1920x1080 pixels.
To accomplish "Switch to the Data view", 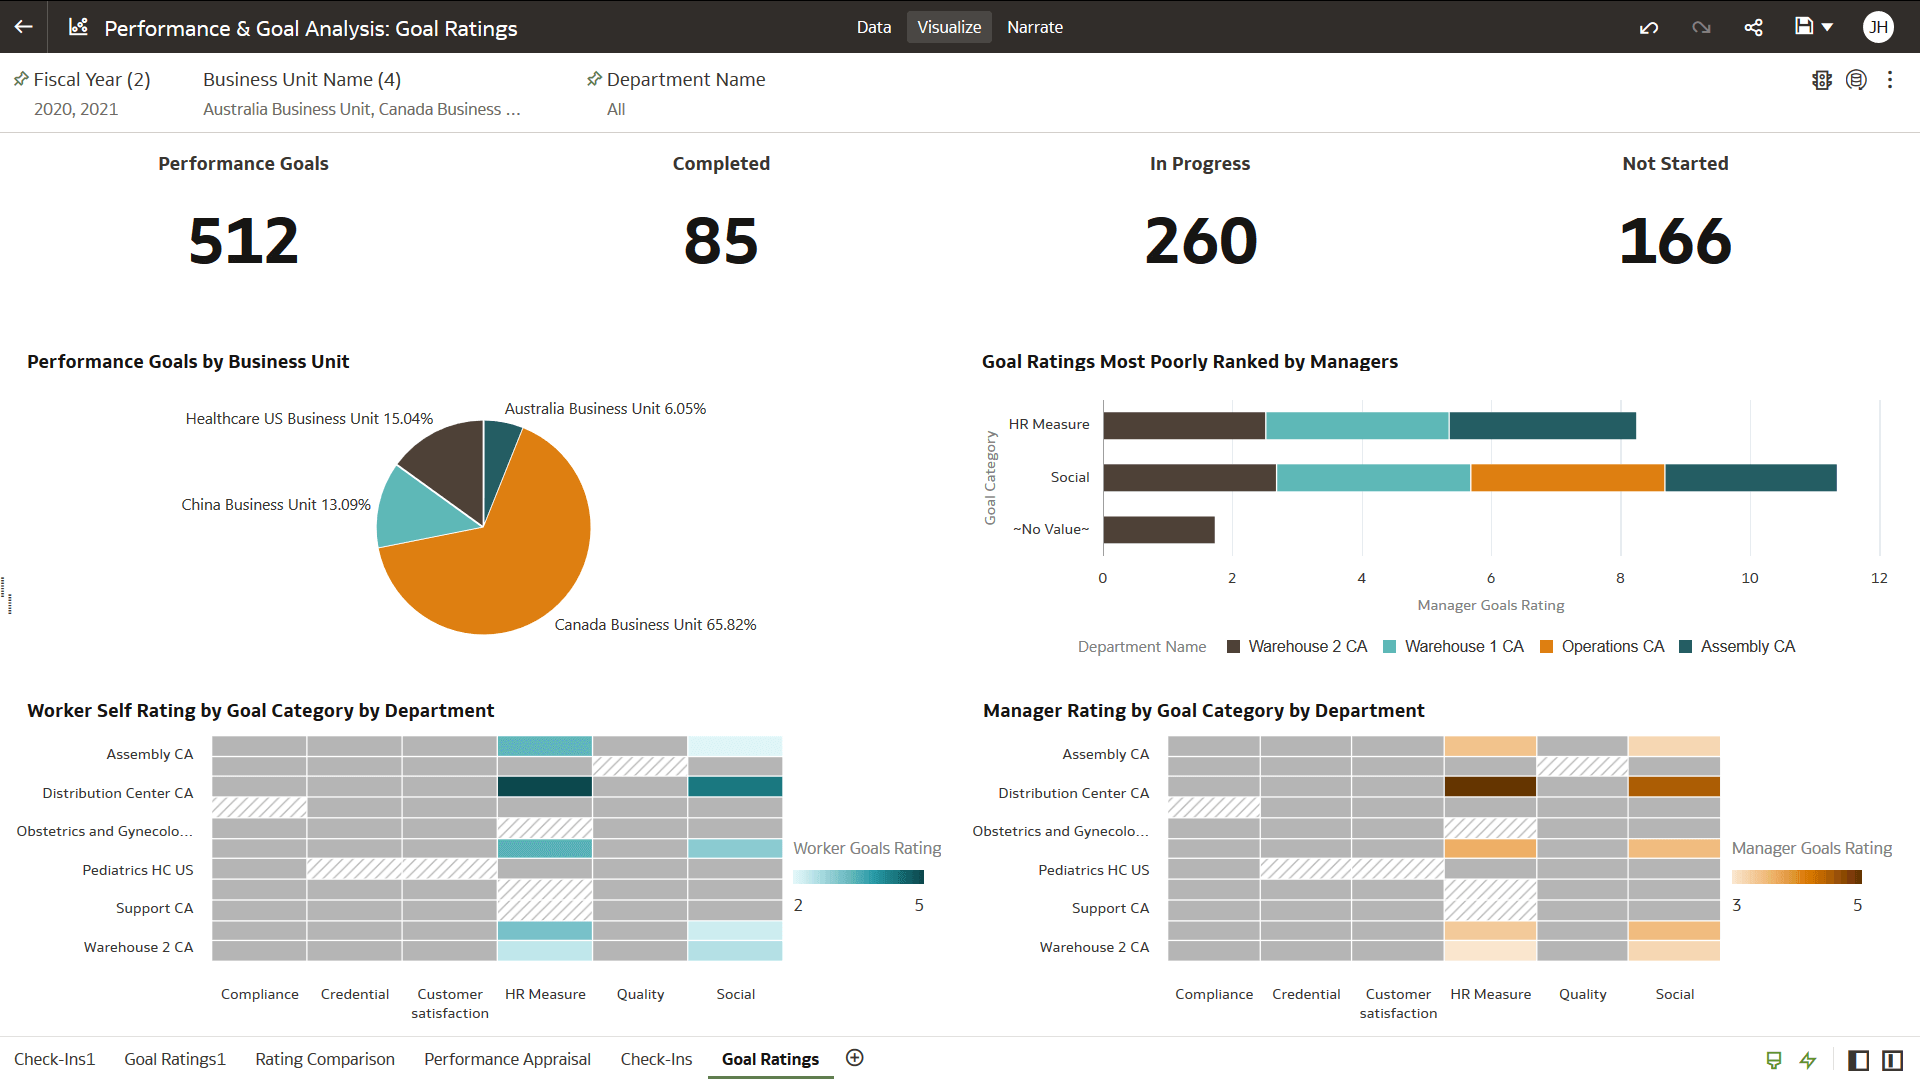I will click(x=873, y=27).
